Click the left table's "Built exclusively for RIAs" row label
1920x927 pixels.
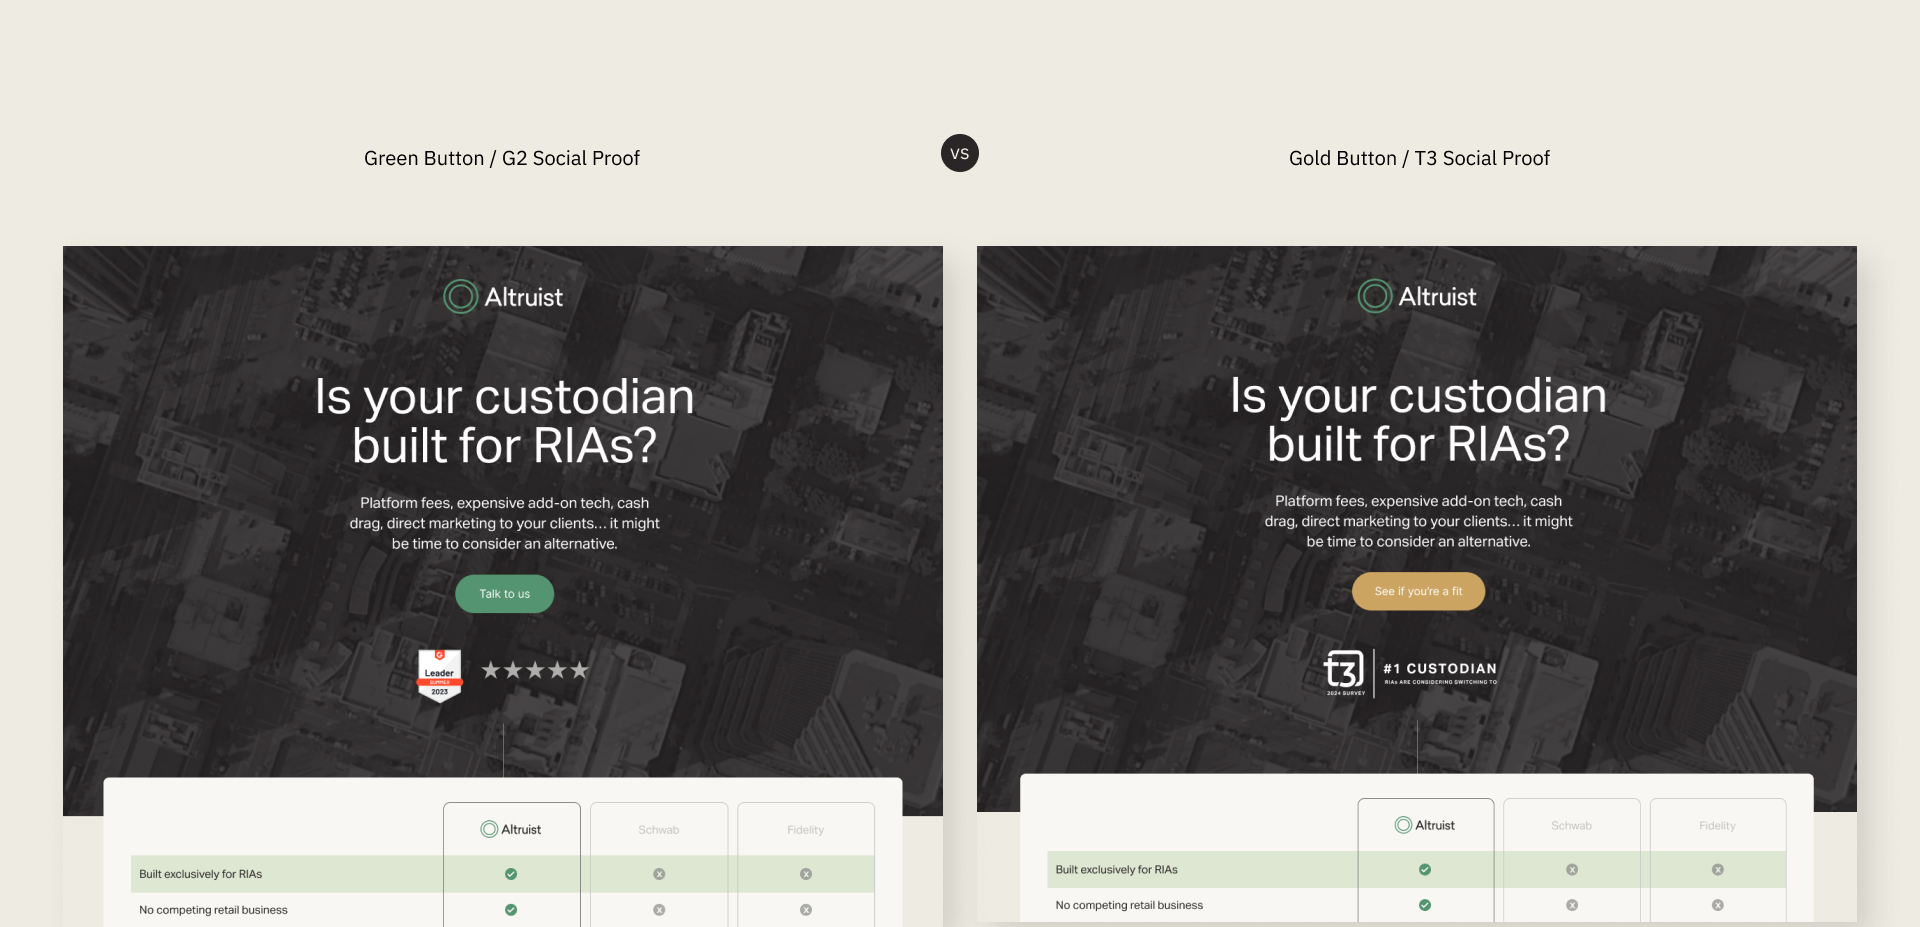(x=201, y=874)
